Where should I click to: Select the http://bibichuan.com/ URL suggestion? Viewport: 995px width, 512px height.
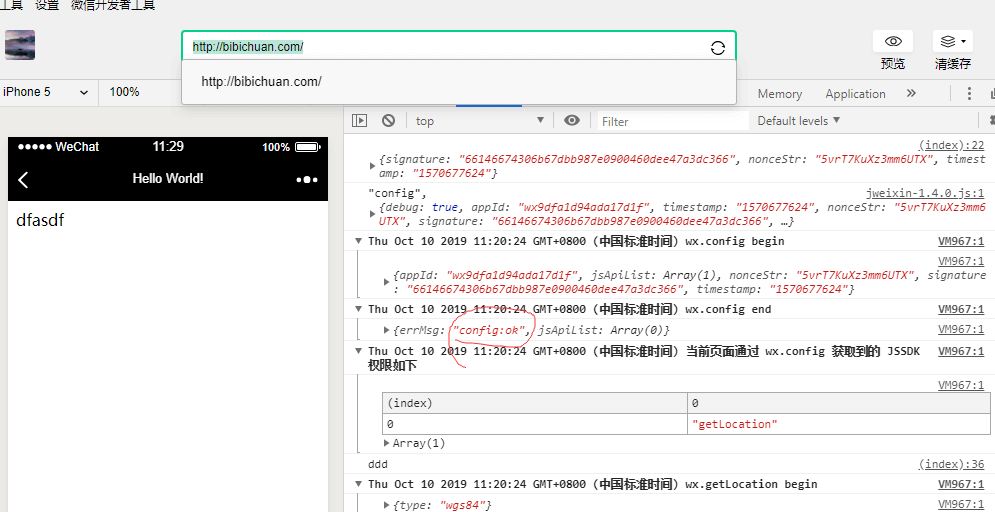tap(261, 82)
